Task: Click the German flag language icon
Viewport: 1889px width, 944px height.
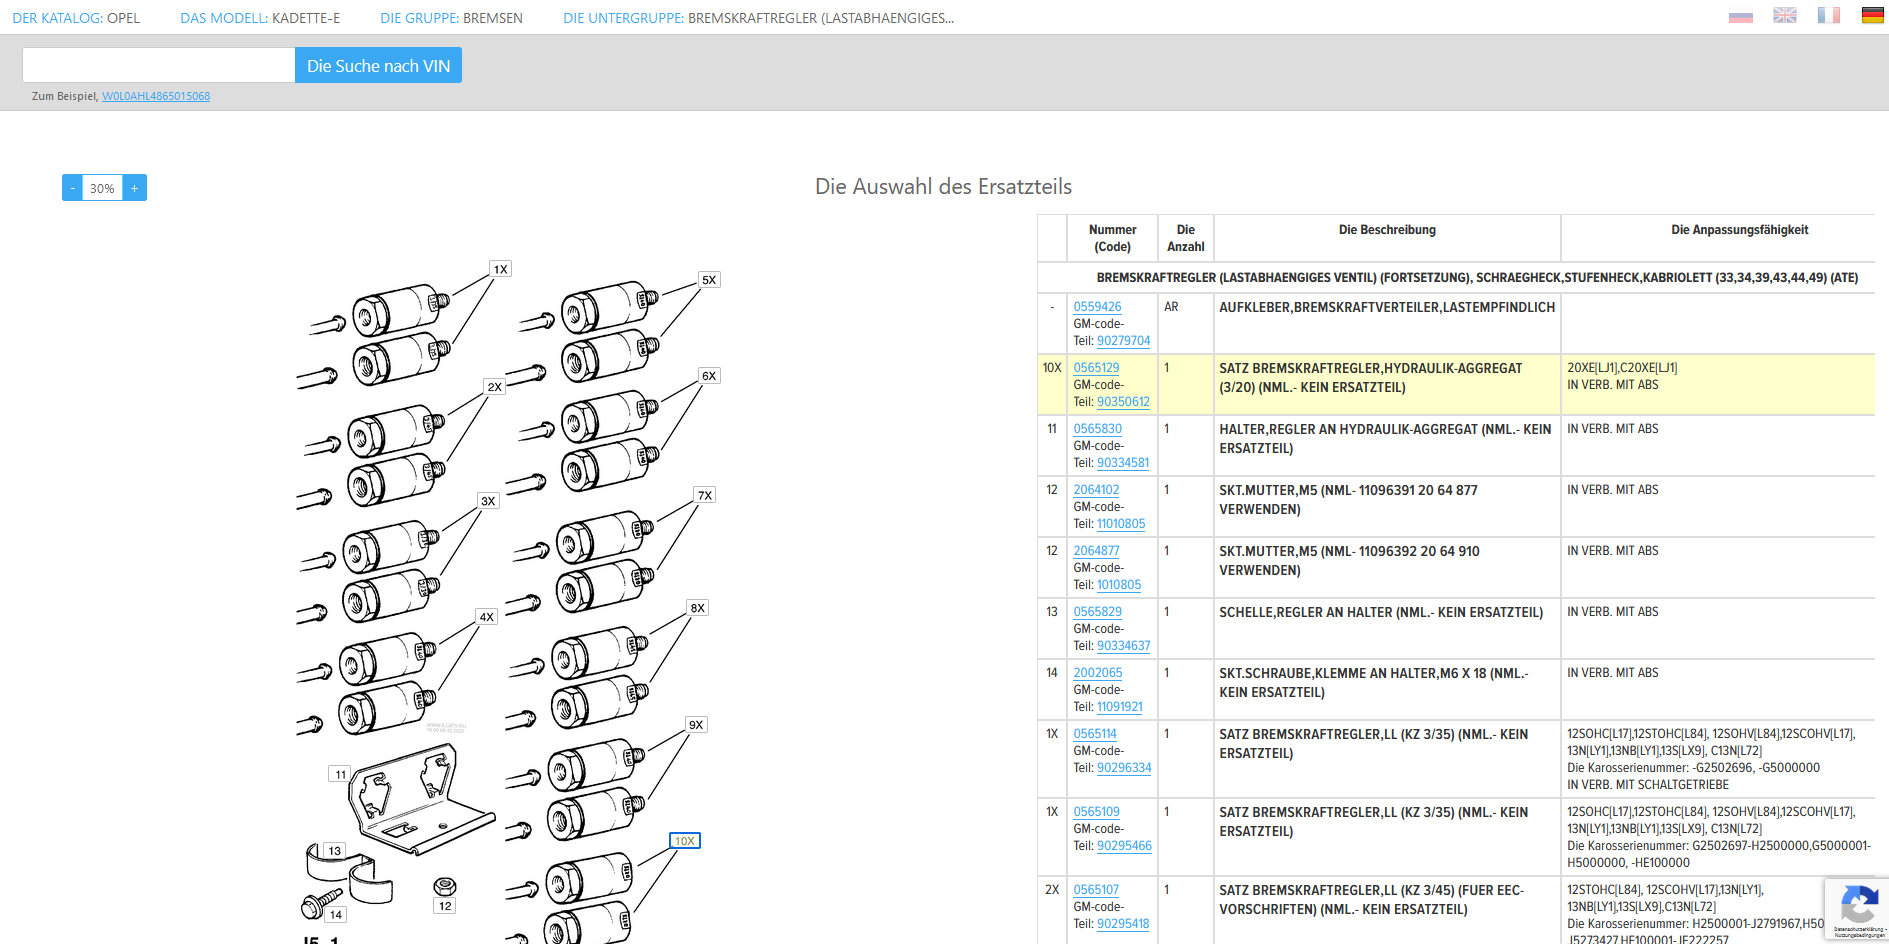Action: coord(1872,16)
